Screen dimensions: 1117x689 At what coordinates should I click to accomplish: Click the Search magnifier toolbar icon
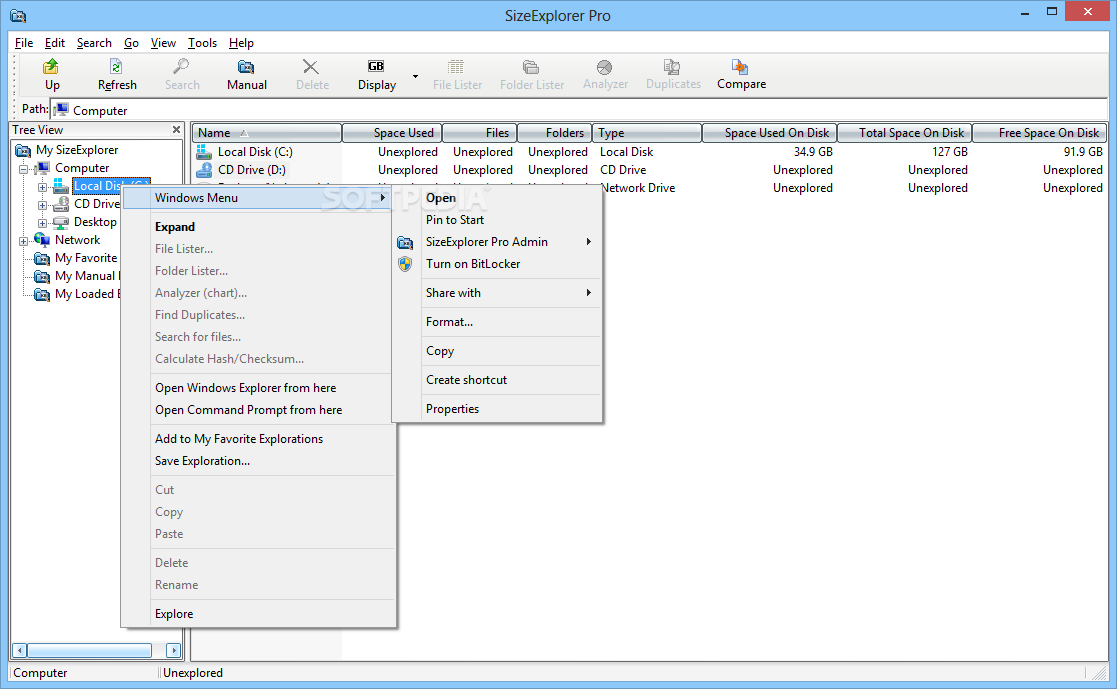coord(182,67)
